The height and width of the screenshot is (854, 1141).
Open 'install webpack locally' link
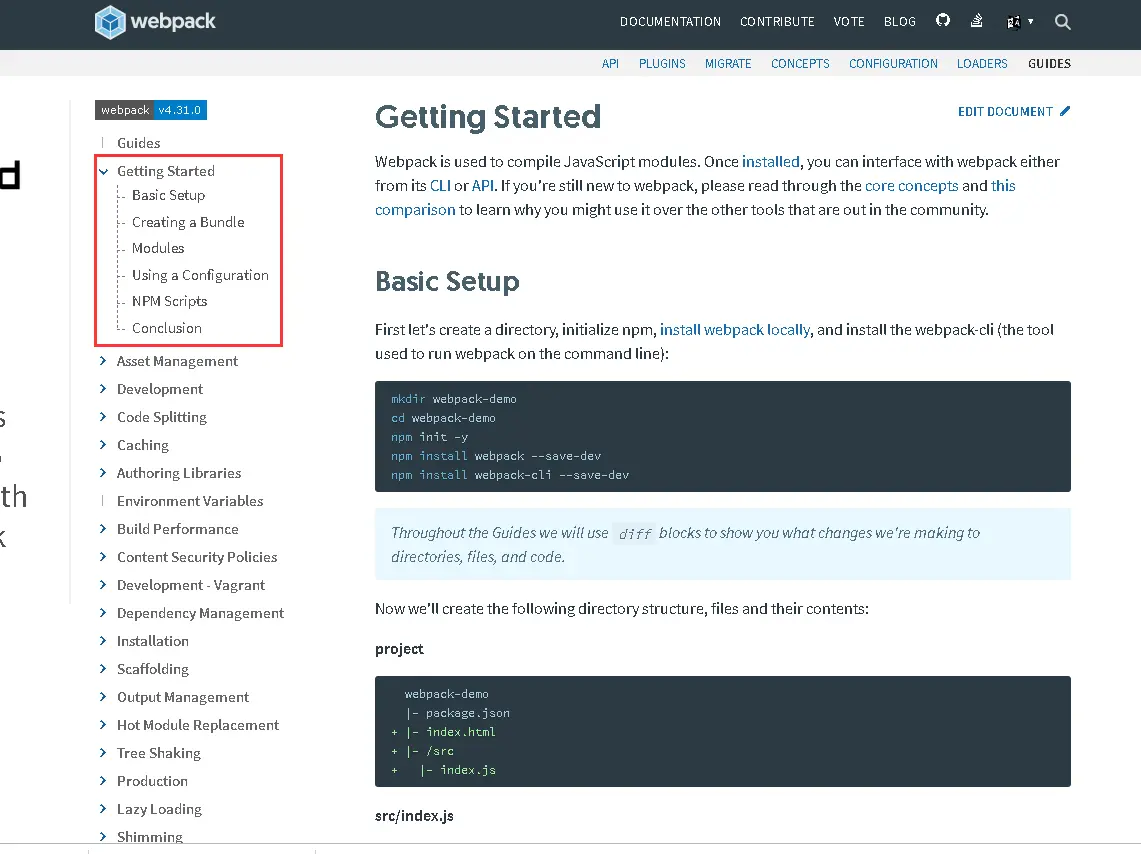pyautogui.click(x=735, y=330)
